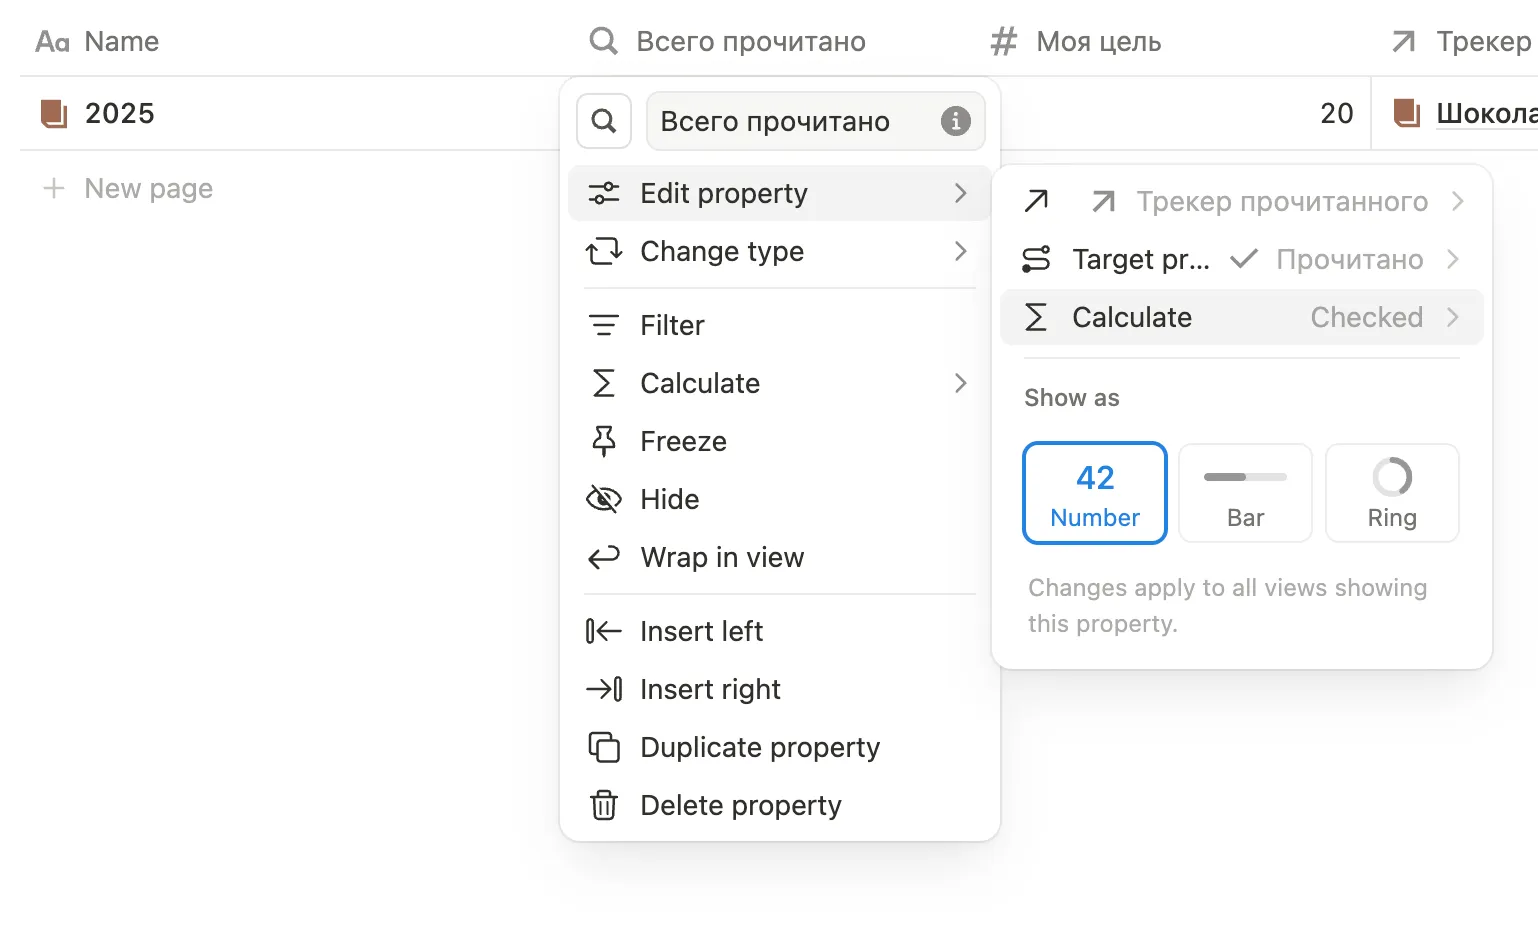Open the Target property Прочитано dropdown
Screen dimensions: 1538x952
[1241, 259]
